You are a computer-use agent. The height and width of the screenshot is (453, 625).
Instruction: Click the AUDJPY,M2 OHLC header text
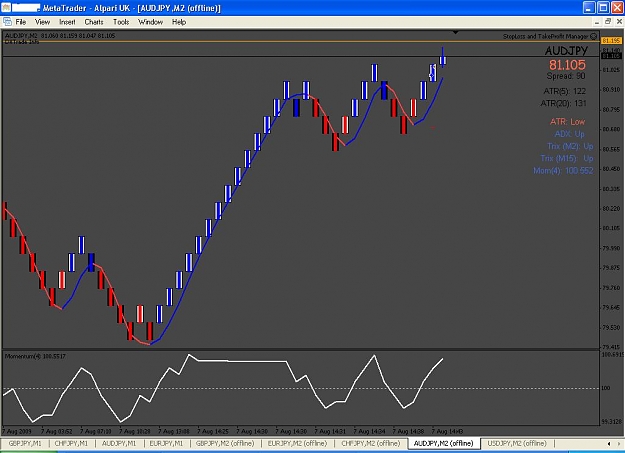pos(60,35)
